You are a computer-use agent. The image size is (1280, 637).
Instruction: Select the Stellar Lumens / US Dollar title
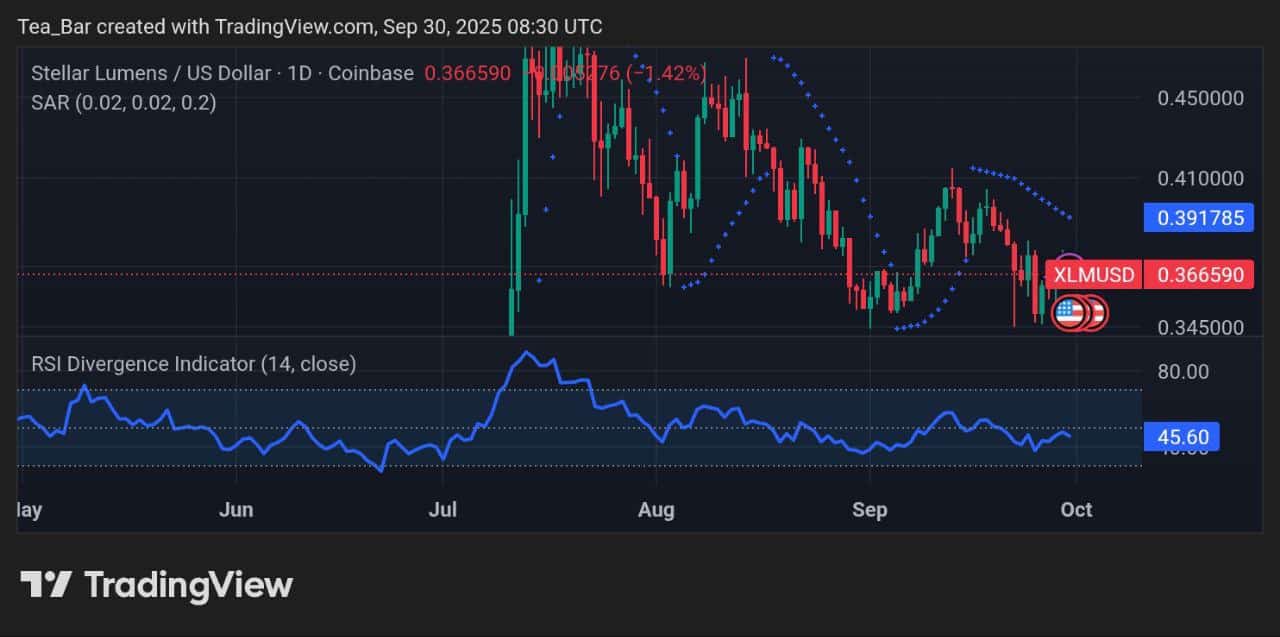point(151,73)
